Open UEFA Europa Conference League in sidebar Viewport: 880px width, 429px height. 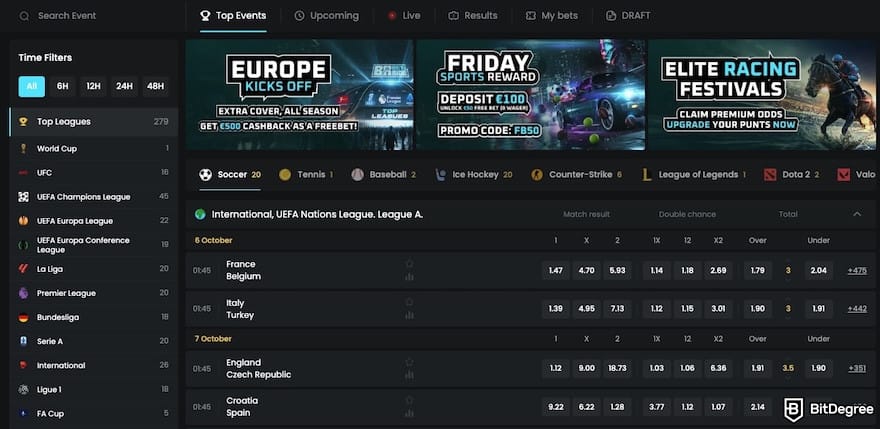(94, 245)
